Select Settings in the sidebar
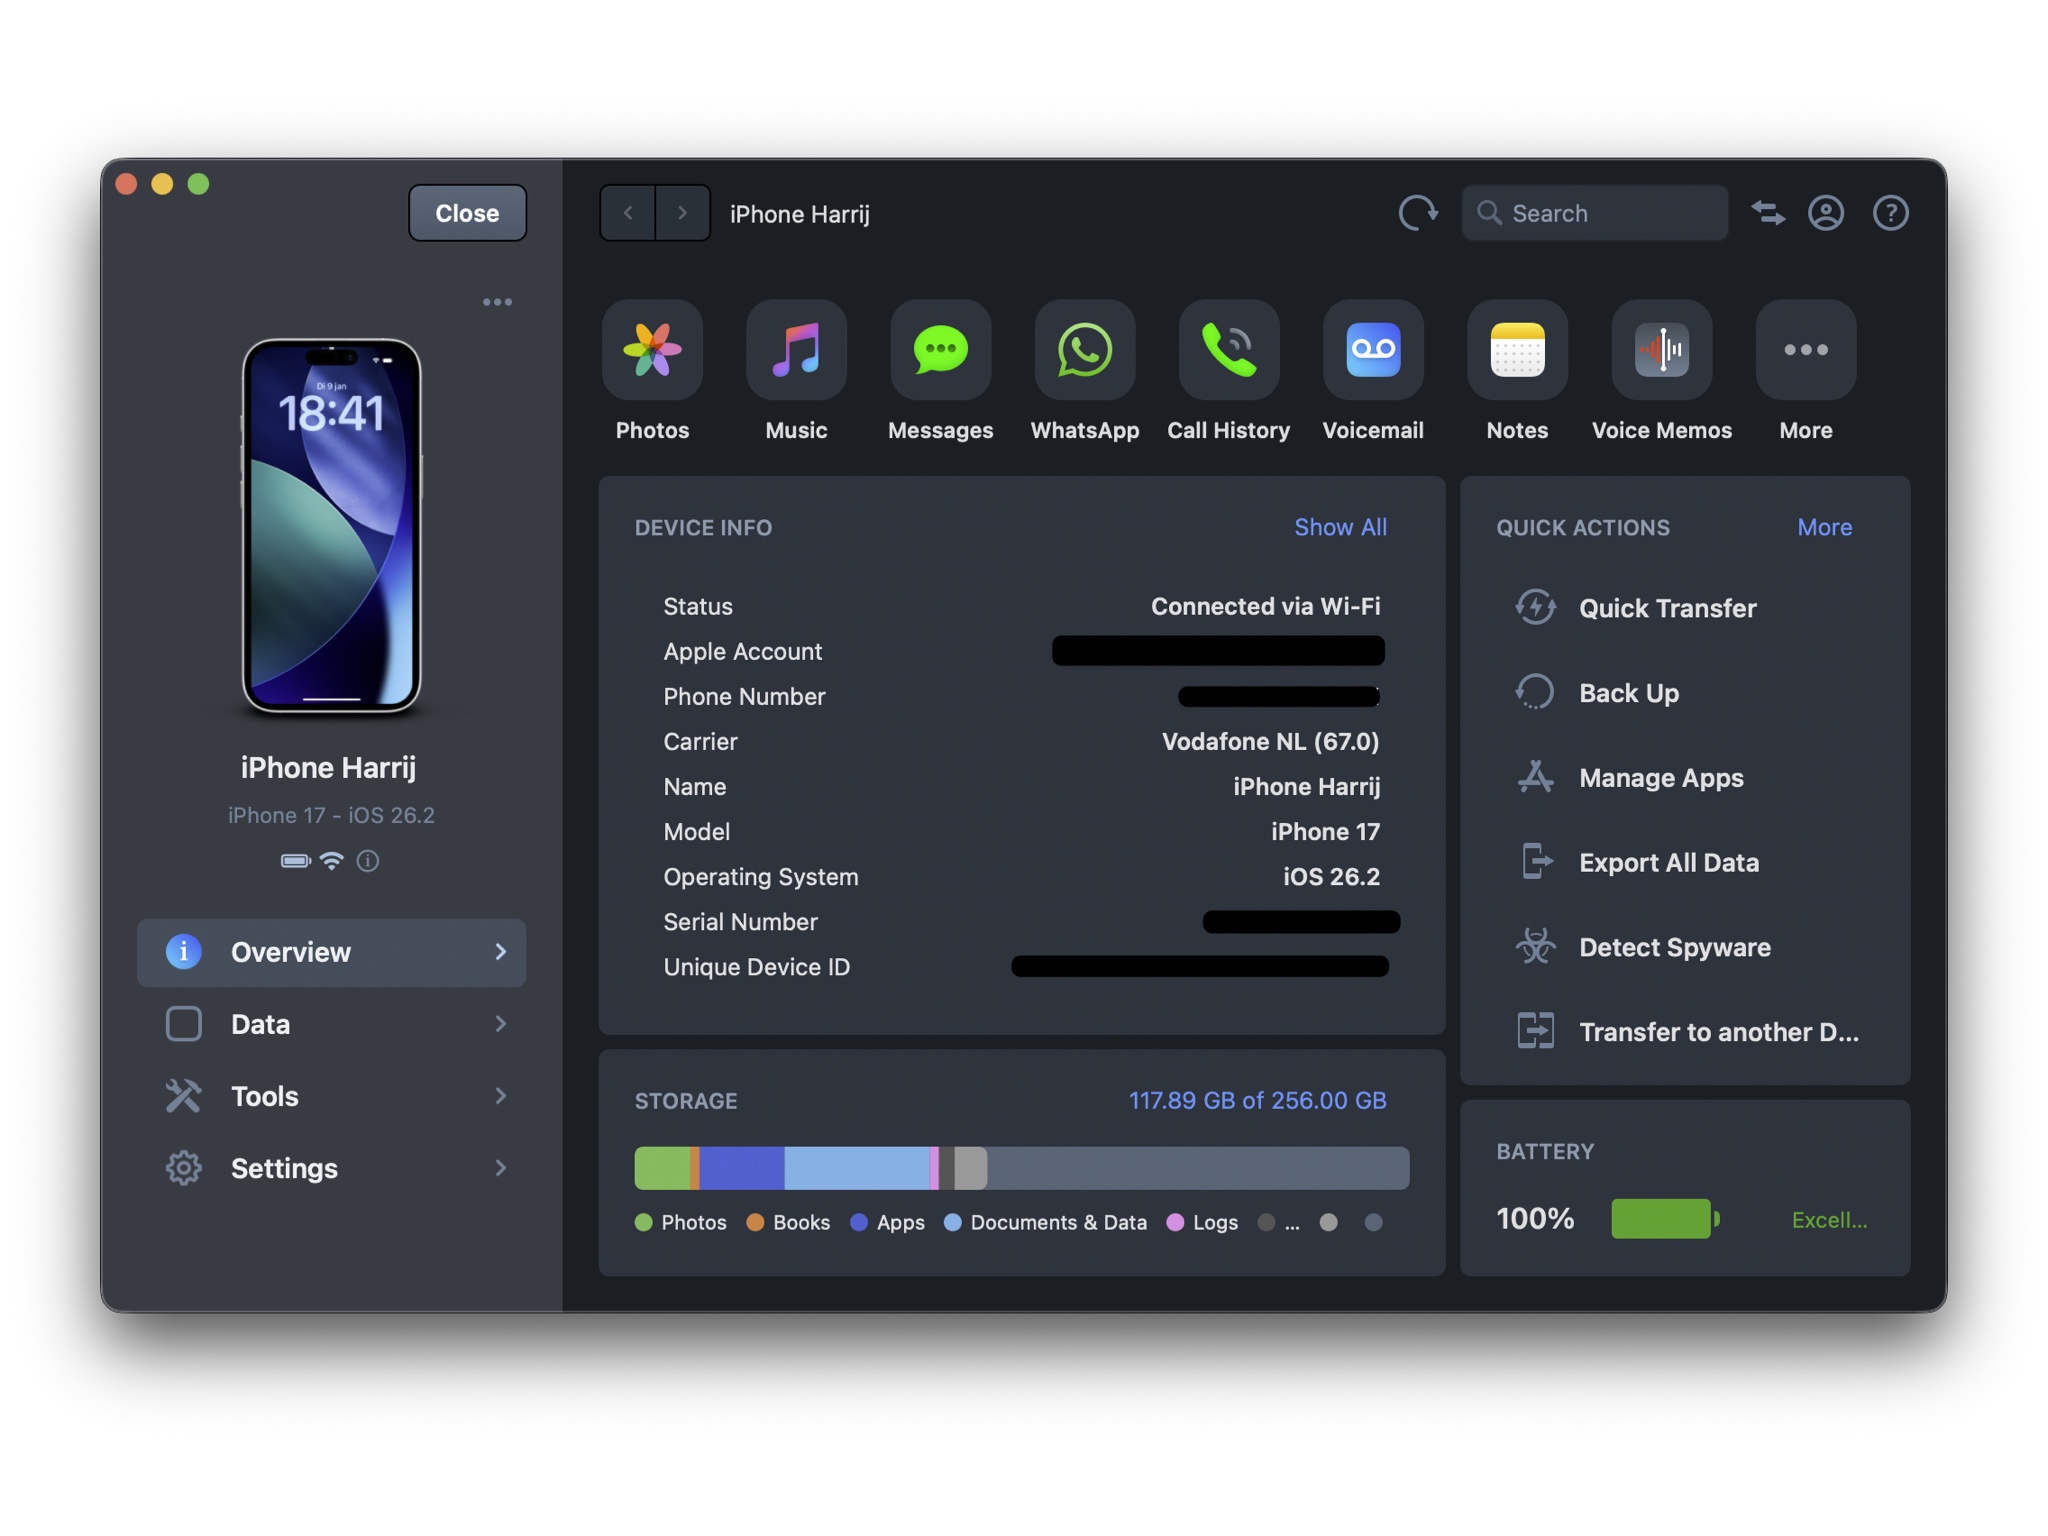 tap(331, 1168)
